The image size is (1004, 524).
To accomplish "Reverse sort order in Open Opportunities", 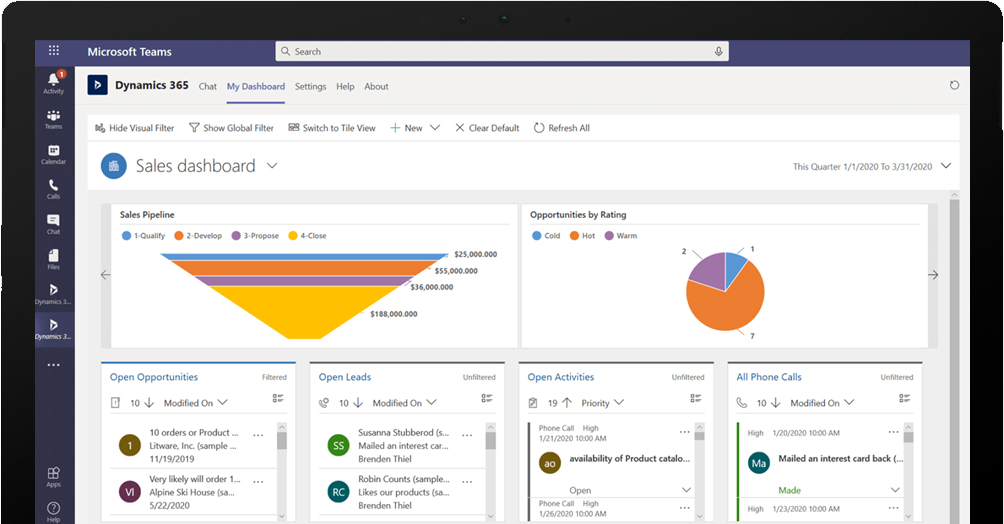I will [149, 403].
